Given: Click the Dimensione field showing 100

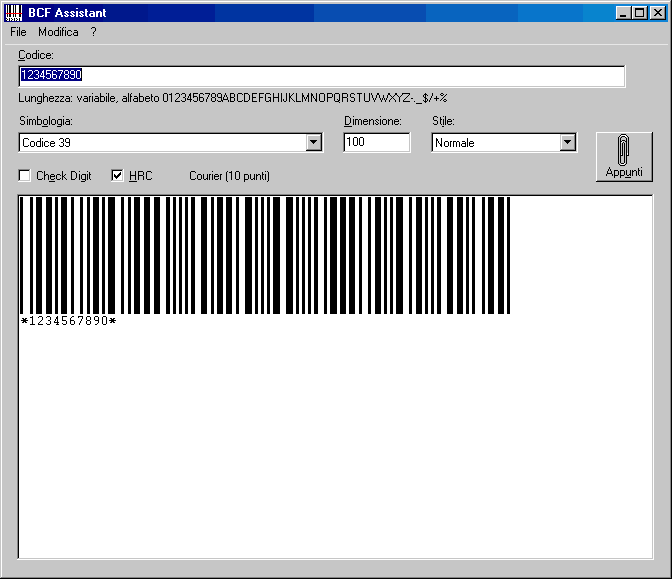Looking at the screenshot, I should pyautogui.click(x=376, y=143).
